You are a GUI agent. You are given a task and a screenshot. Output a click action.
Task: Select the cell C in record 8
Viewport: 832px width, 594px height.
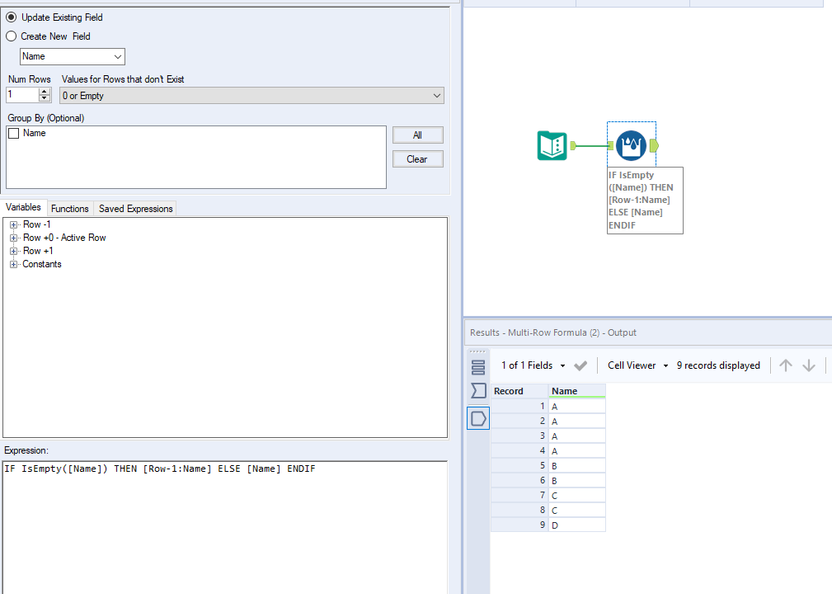[577, 510]
